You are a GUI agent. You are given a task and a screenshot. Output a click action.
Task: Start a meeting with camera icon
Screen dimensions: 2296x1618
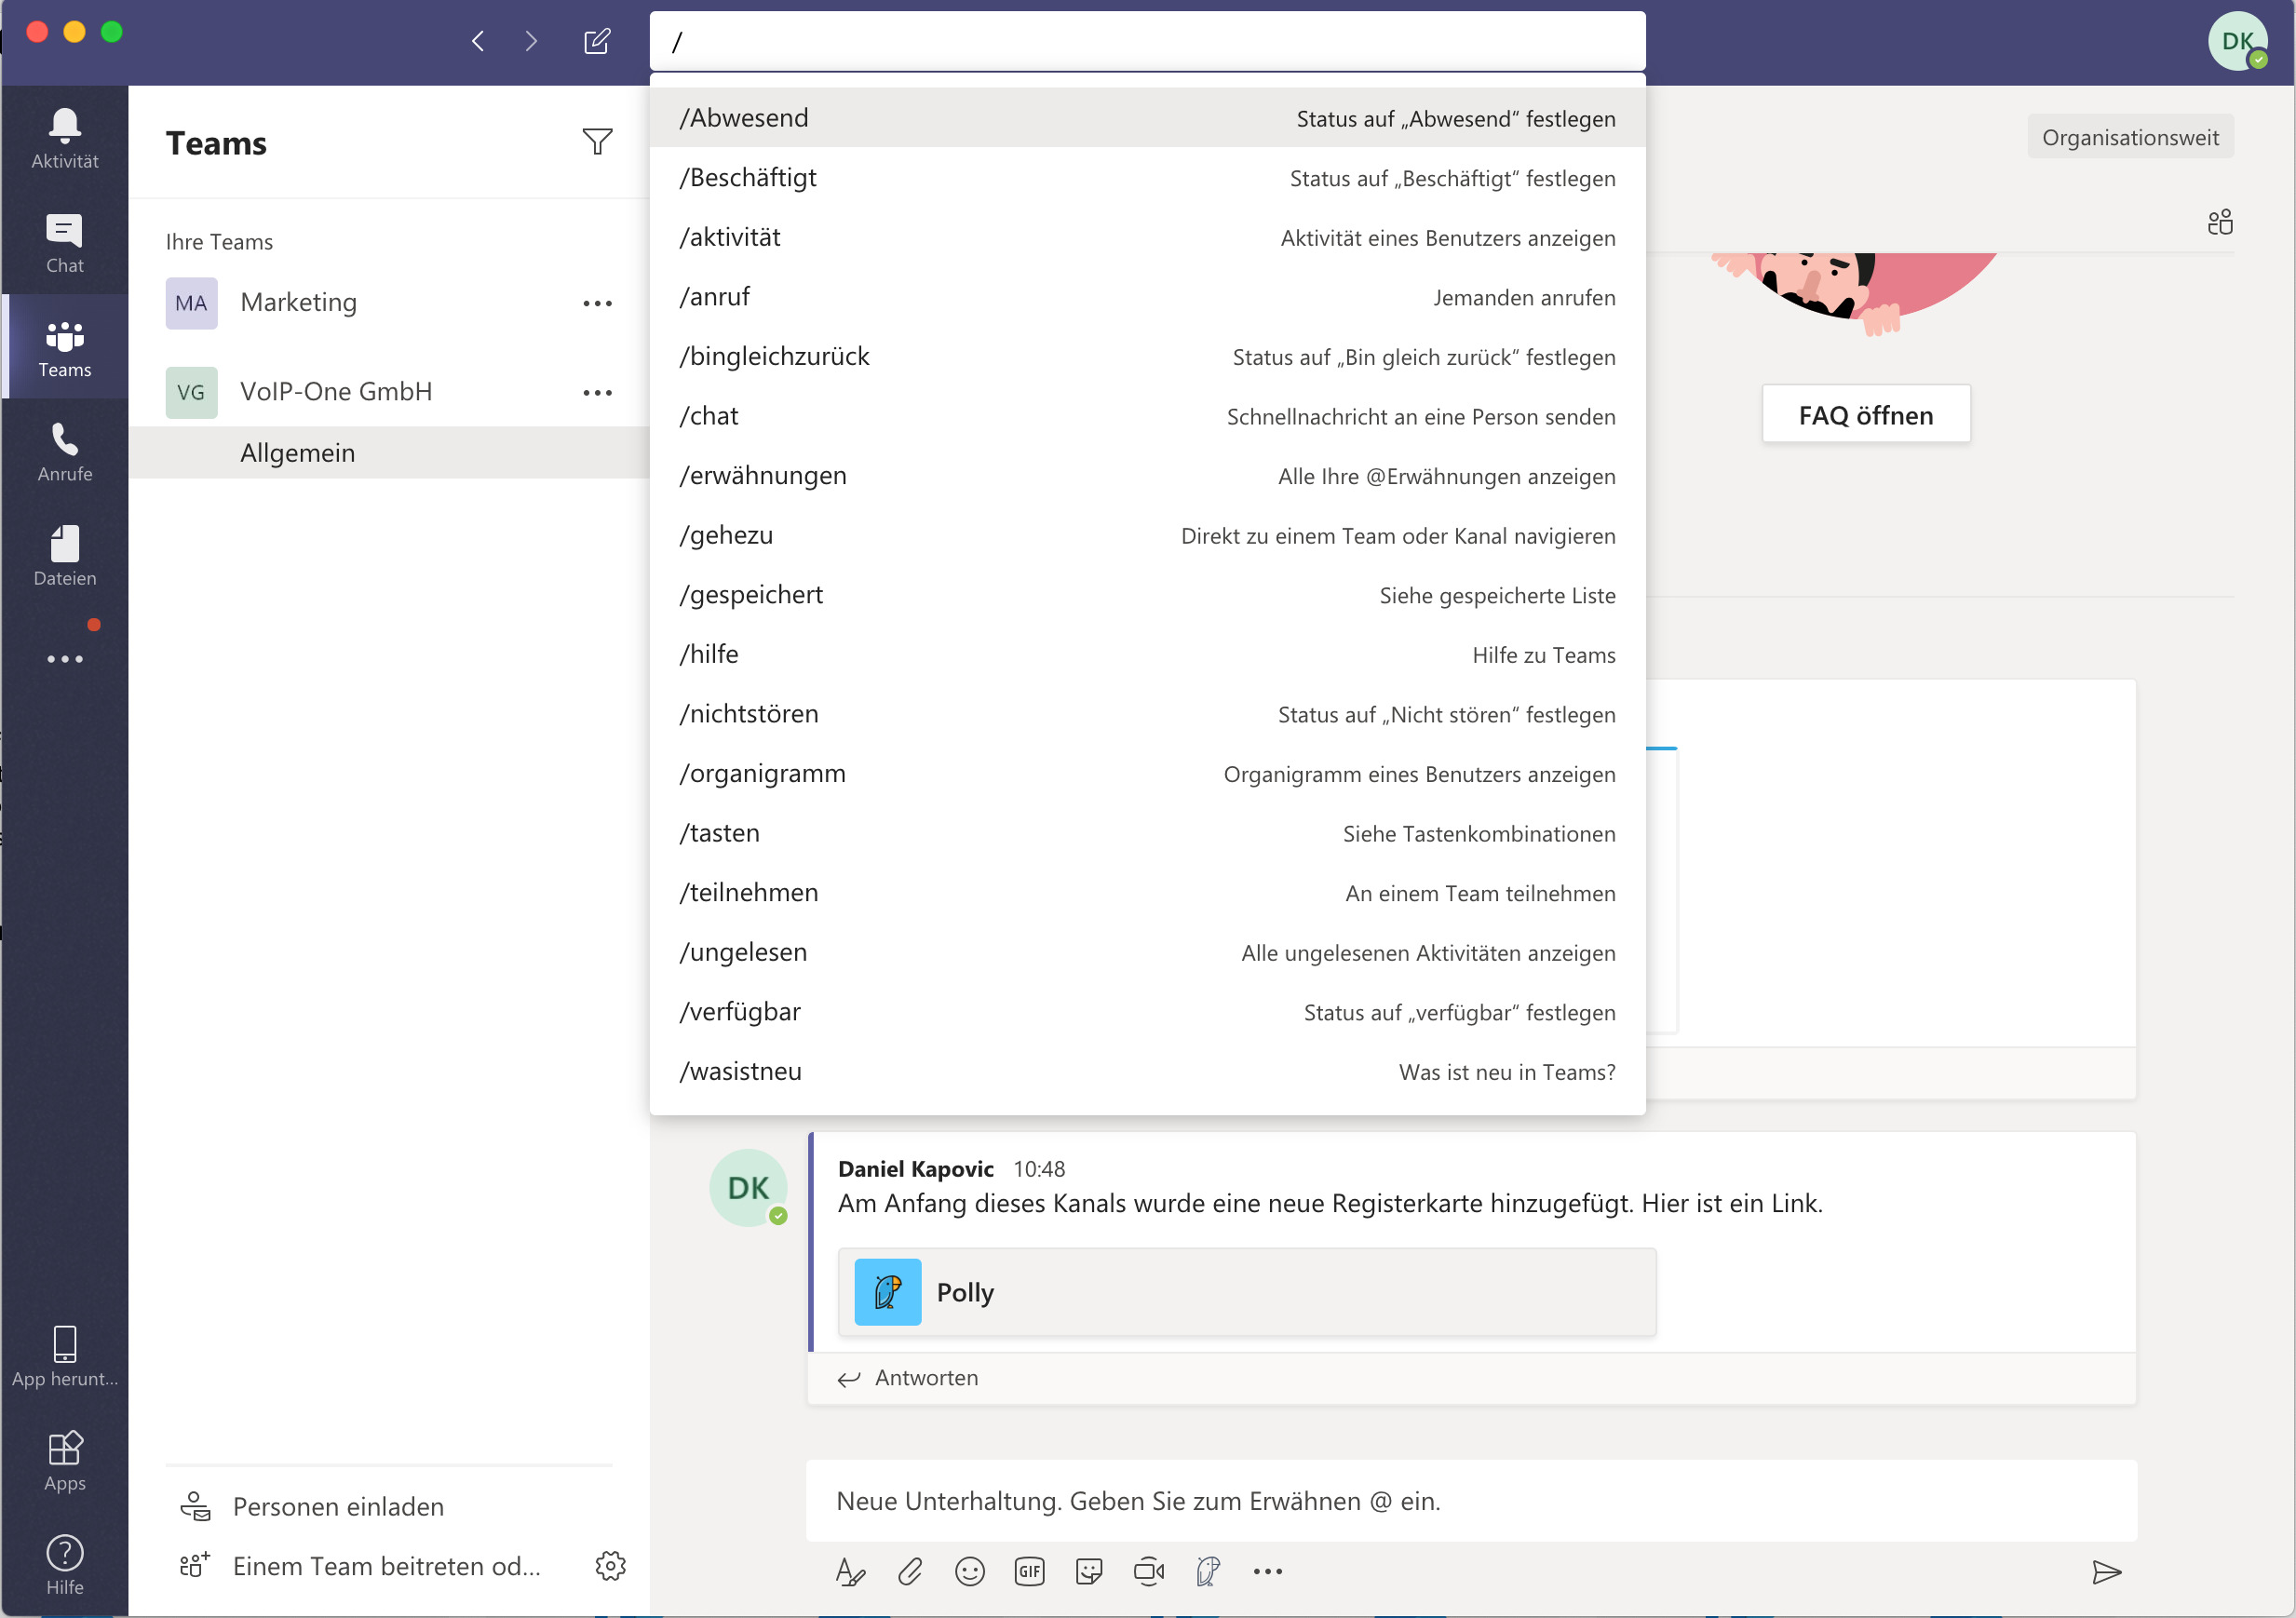(1149, 1571)
